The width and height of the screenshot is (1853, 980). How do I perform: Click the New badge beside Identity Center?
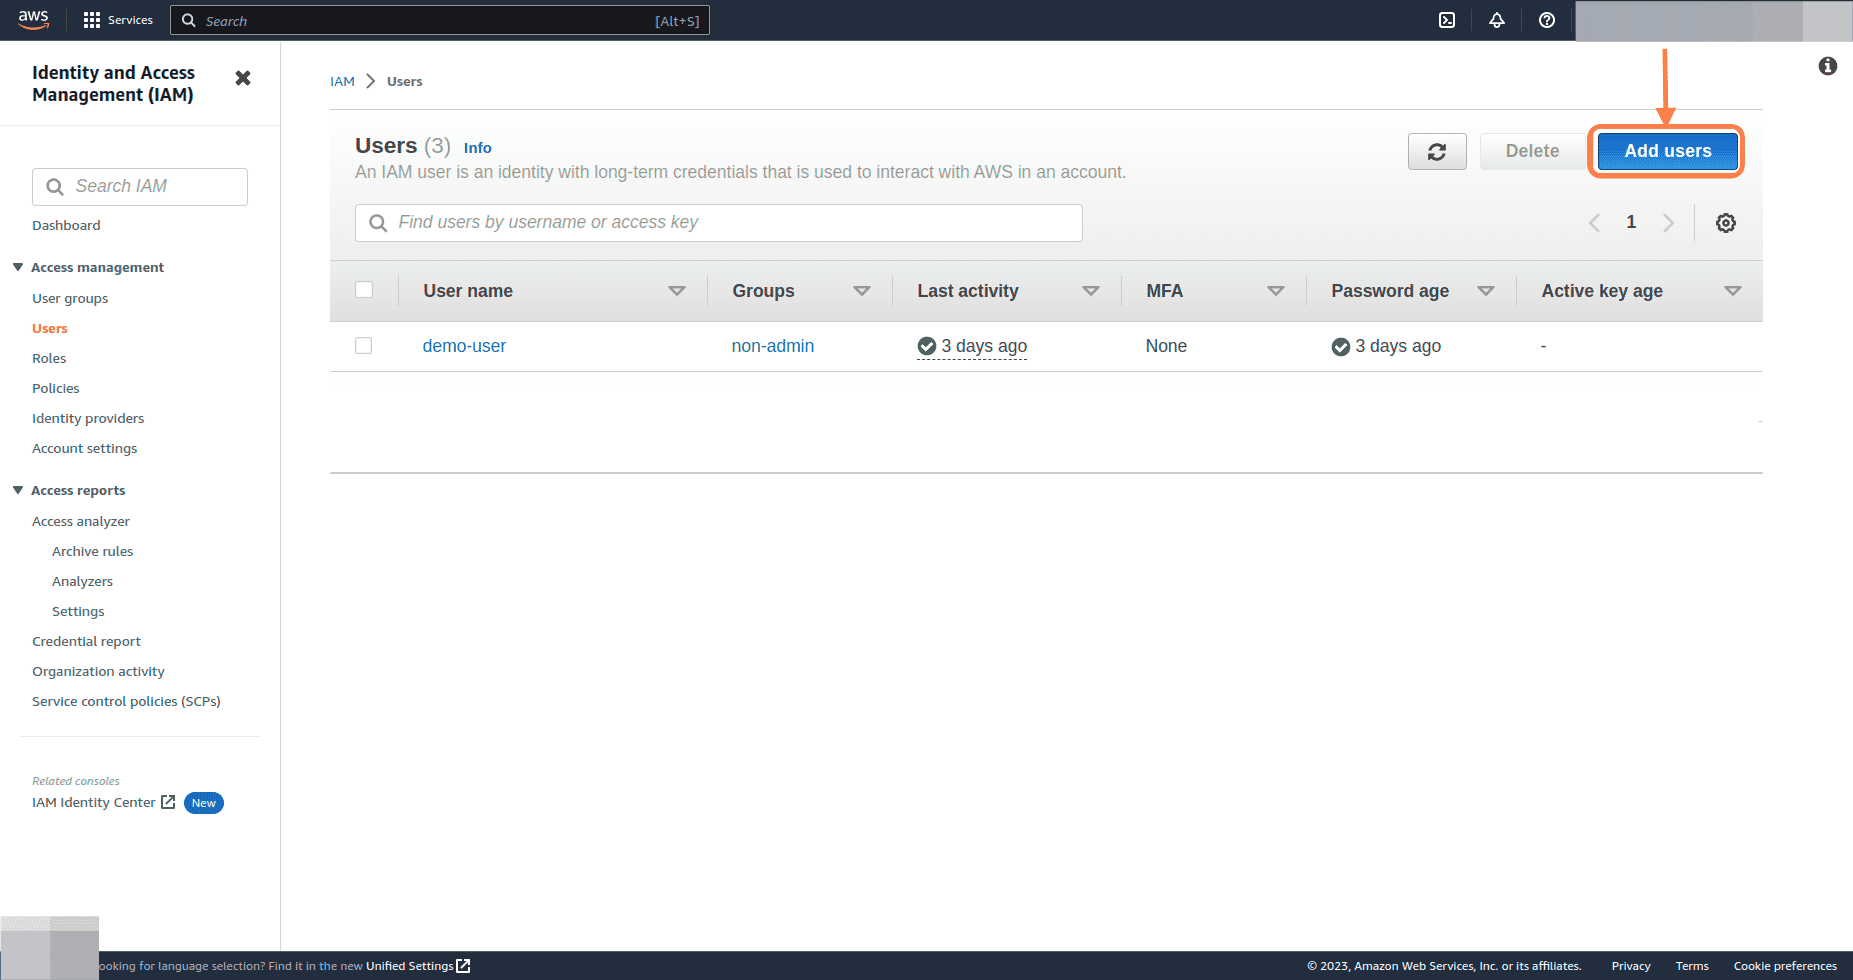tap(204, 803)
